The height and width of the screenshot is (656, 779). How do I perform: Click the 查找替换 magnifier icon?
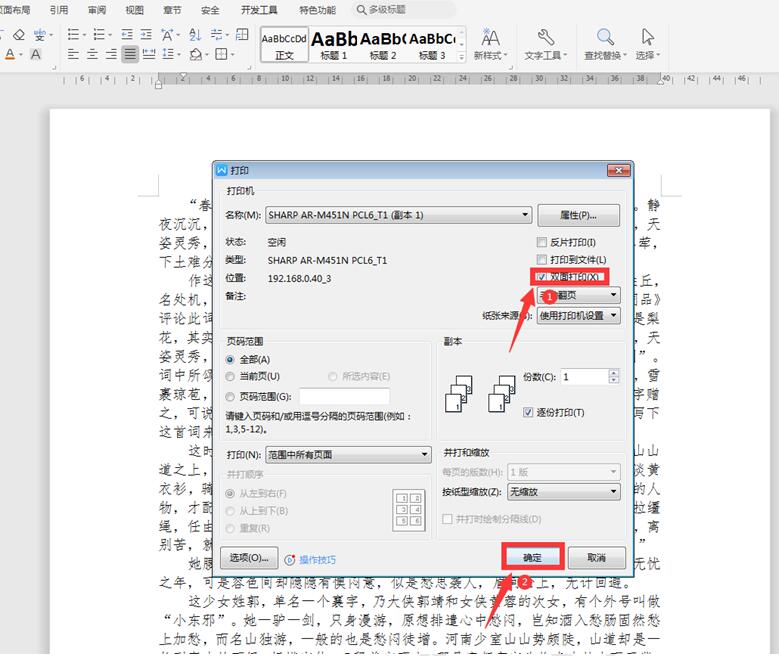pos(605,40)
